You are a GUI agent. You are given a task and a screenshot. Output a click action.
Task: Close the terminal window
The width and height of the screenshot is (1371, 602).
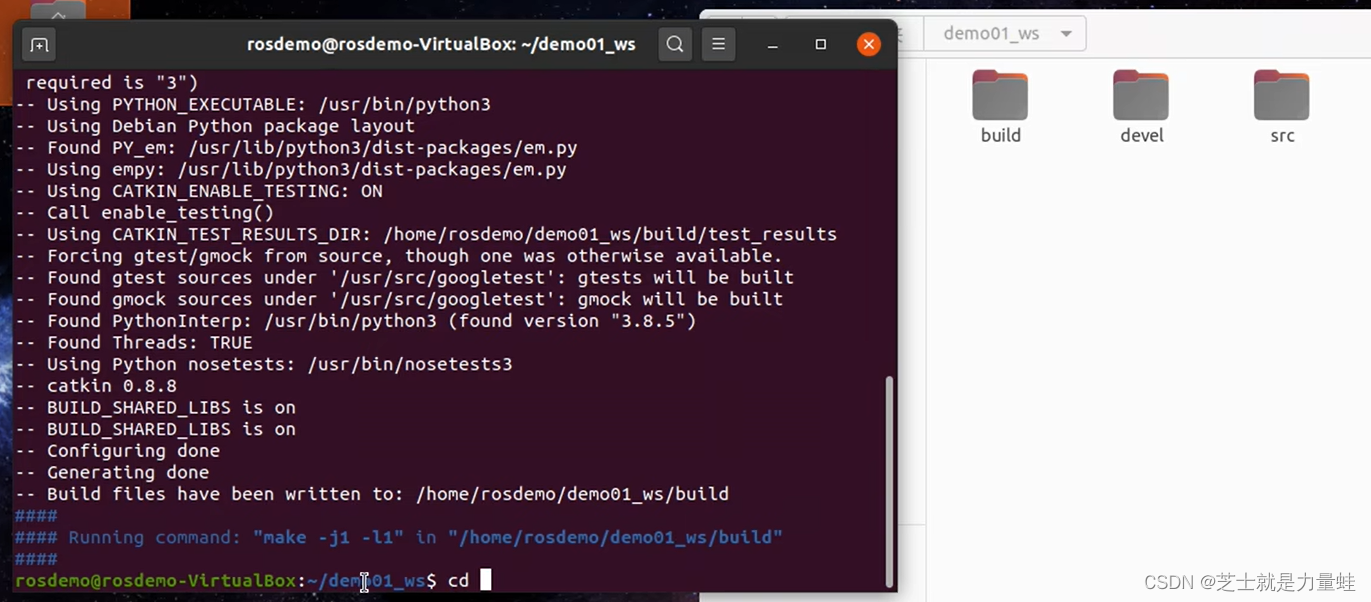[868, 43]
